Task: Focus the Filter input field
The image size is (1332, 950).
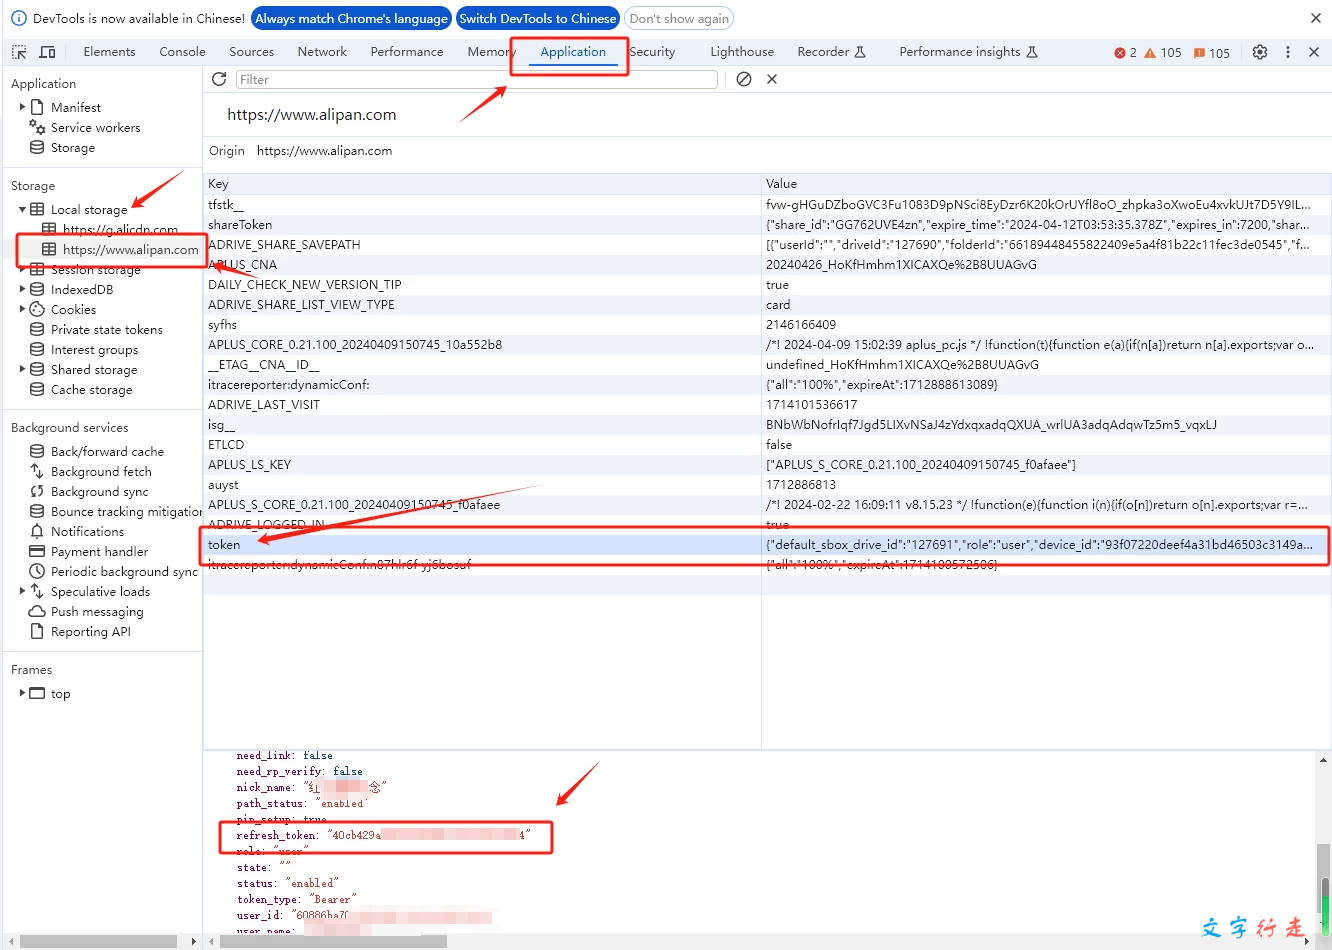Action: point(477,79)
